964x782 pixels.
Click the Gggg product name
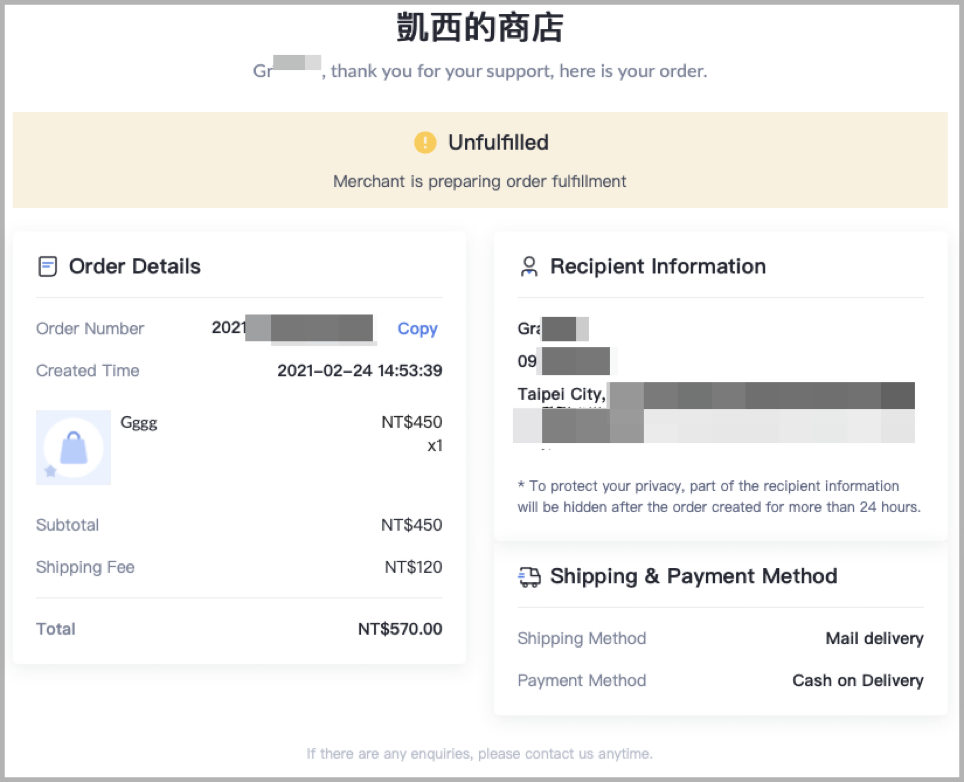click(x=139, y=423)
